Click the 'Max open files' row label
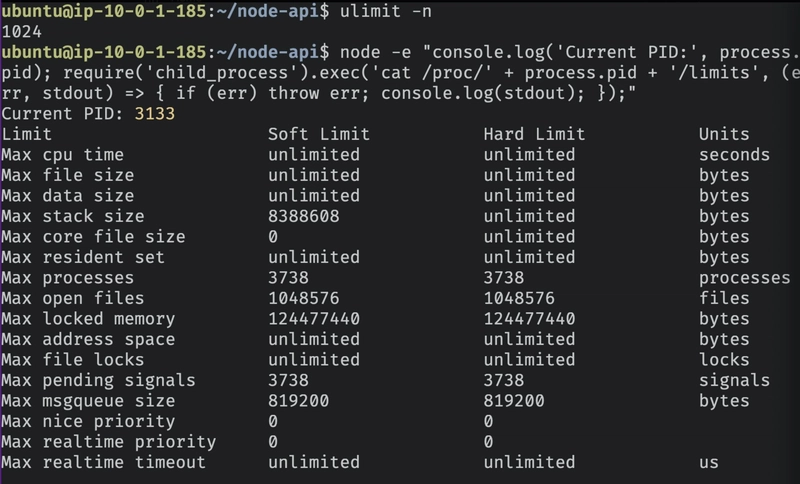 pos(73,298)
